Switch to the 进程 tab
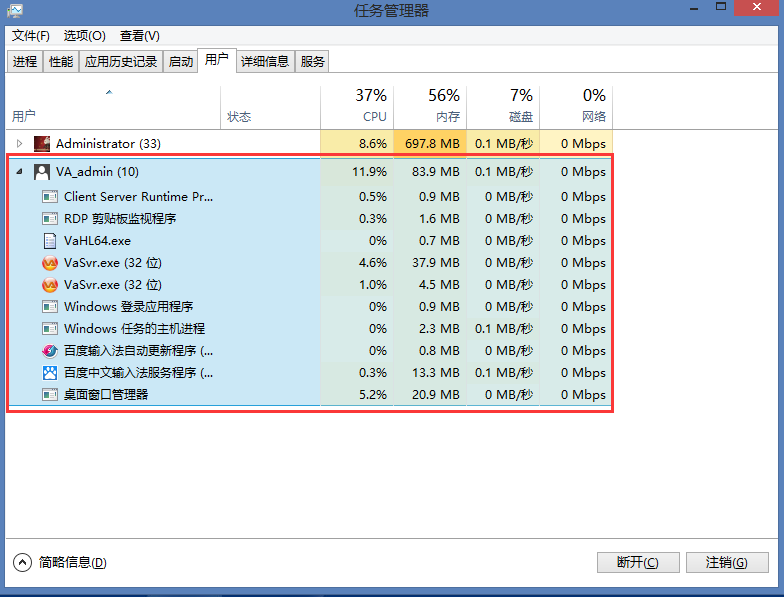This screenshot has width=784, height=597. coord(25,62)
